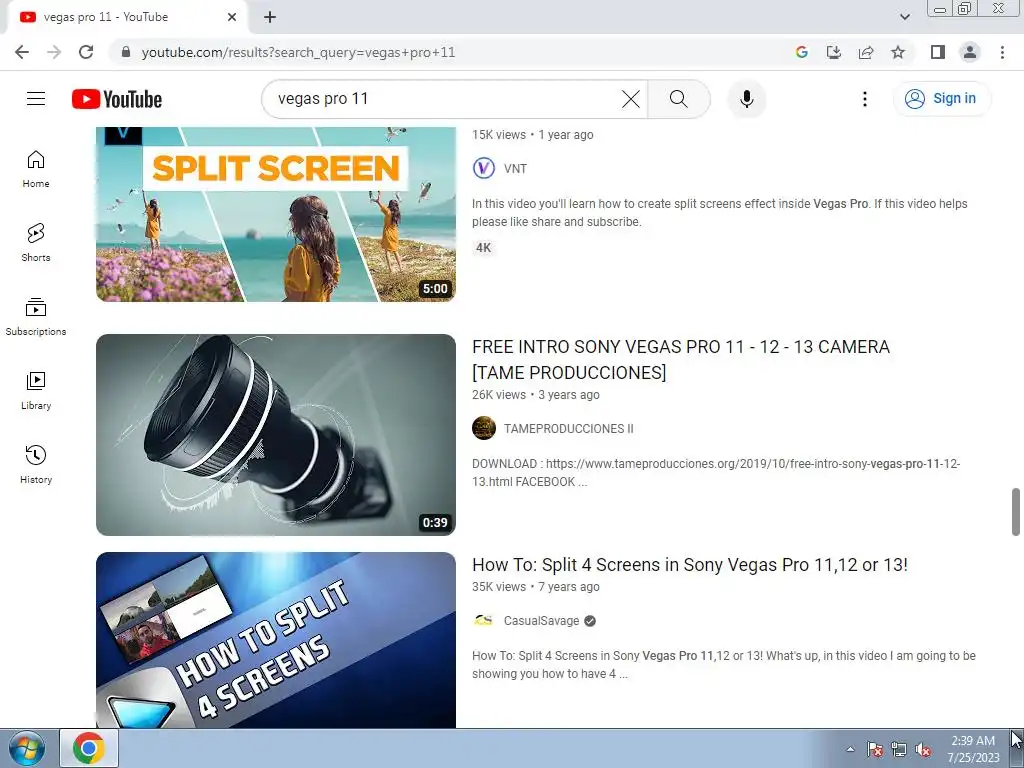1024x768 pixels.
Task: Click the Action Center flag tray icon
Action: coord(875,750)
